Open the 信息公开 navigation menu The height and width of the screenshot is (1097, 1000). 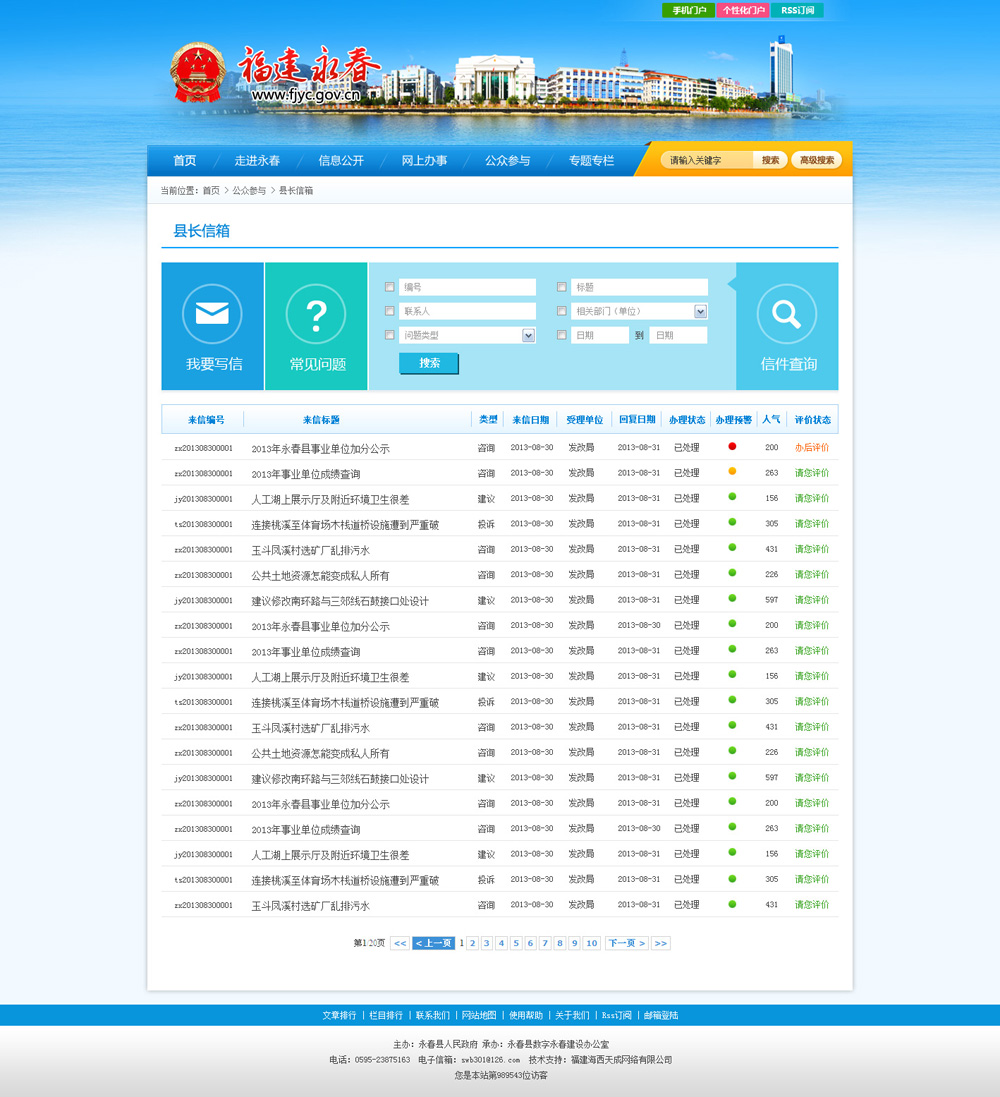pyautogui.click(x=341, y=161)
